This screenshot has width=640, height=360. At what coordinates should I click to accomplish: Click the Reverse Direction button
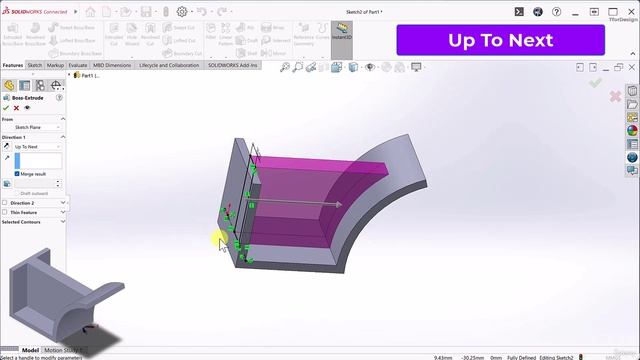(x=7, y=147)
